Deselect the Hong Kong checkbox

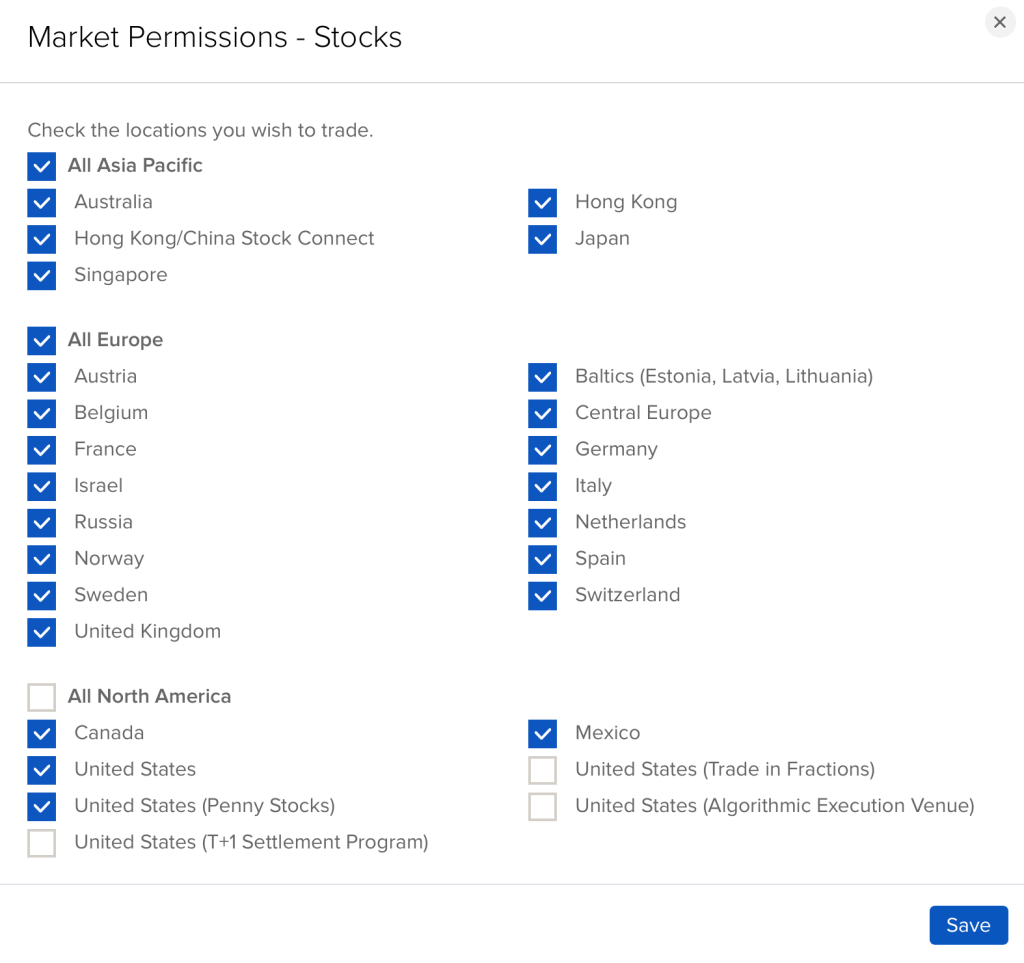[543, 203]
